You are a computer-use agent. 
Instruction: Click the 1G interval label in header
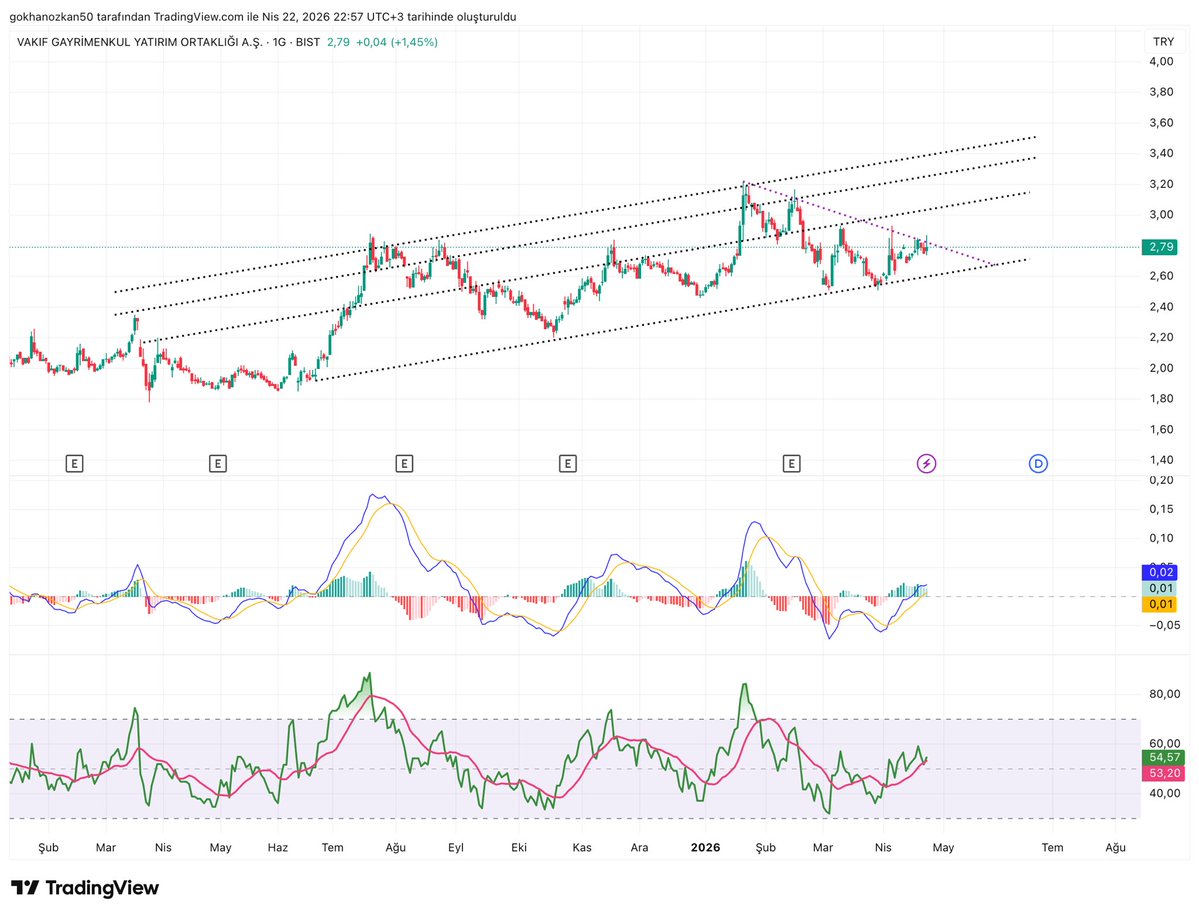(279, 42)
